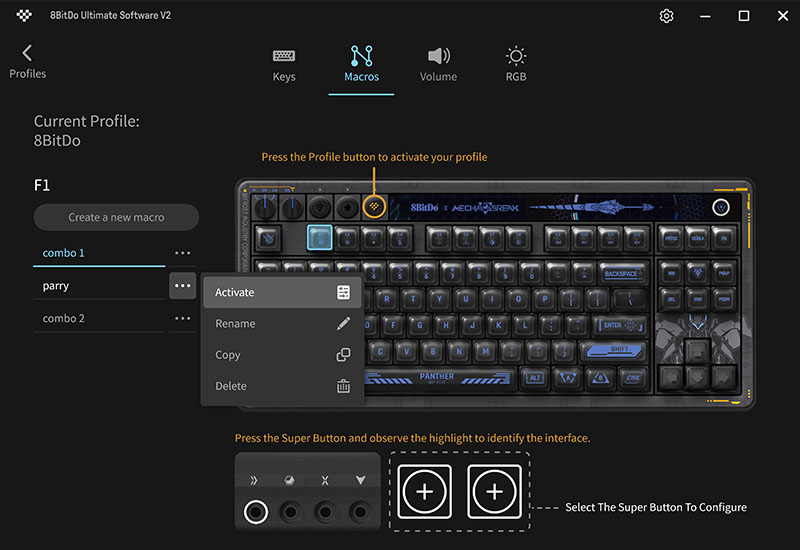Viewport: 800px width, 550px height.
Task: Open options menu for combo 2
Action: 183,318
